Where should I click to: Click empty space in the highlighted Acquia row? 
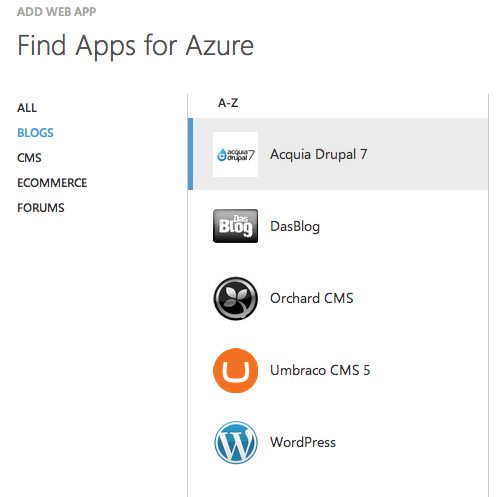(427, 154)
